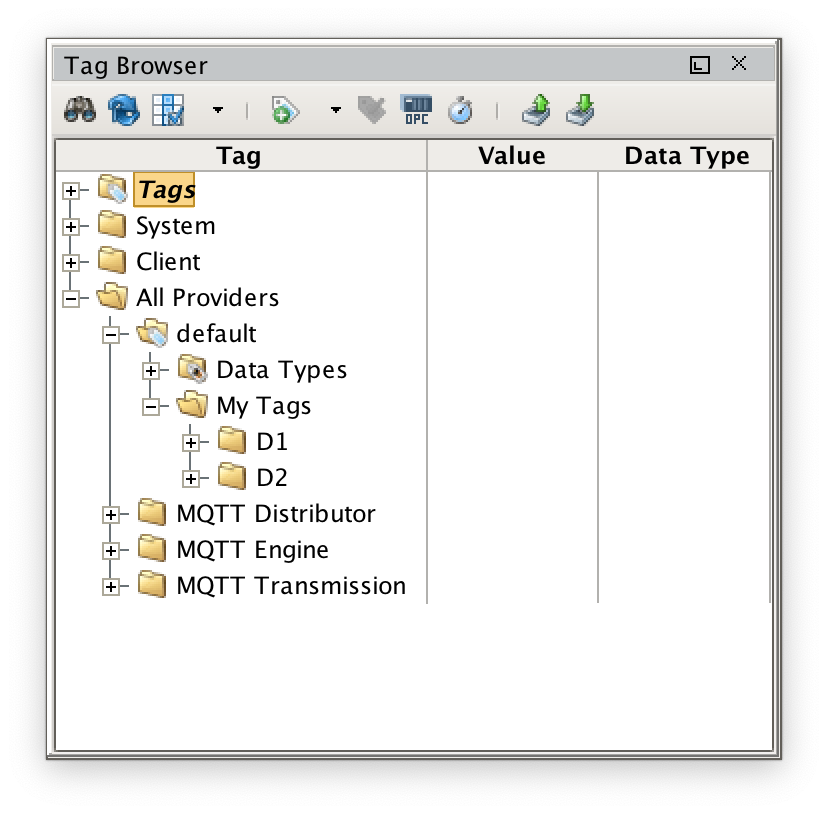This screenshot has width=828, height=814.
Task: Select the System folder in tree
Action: [175, 226]
